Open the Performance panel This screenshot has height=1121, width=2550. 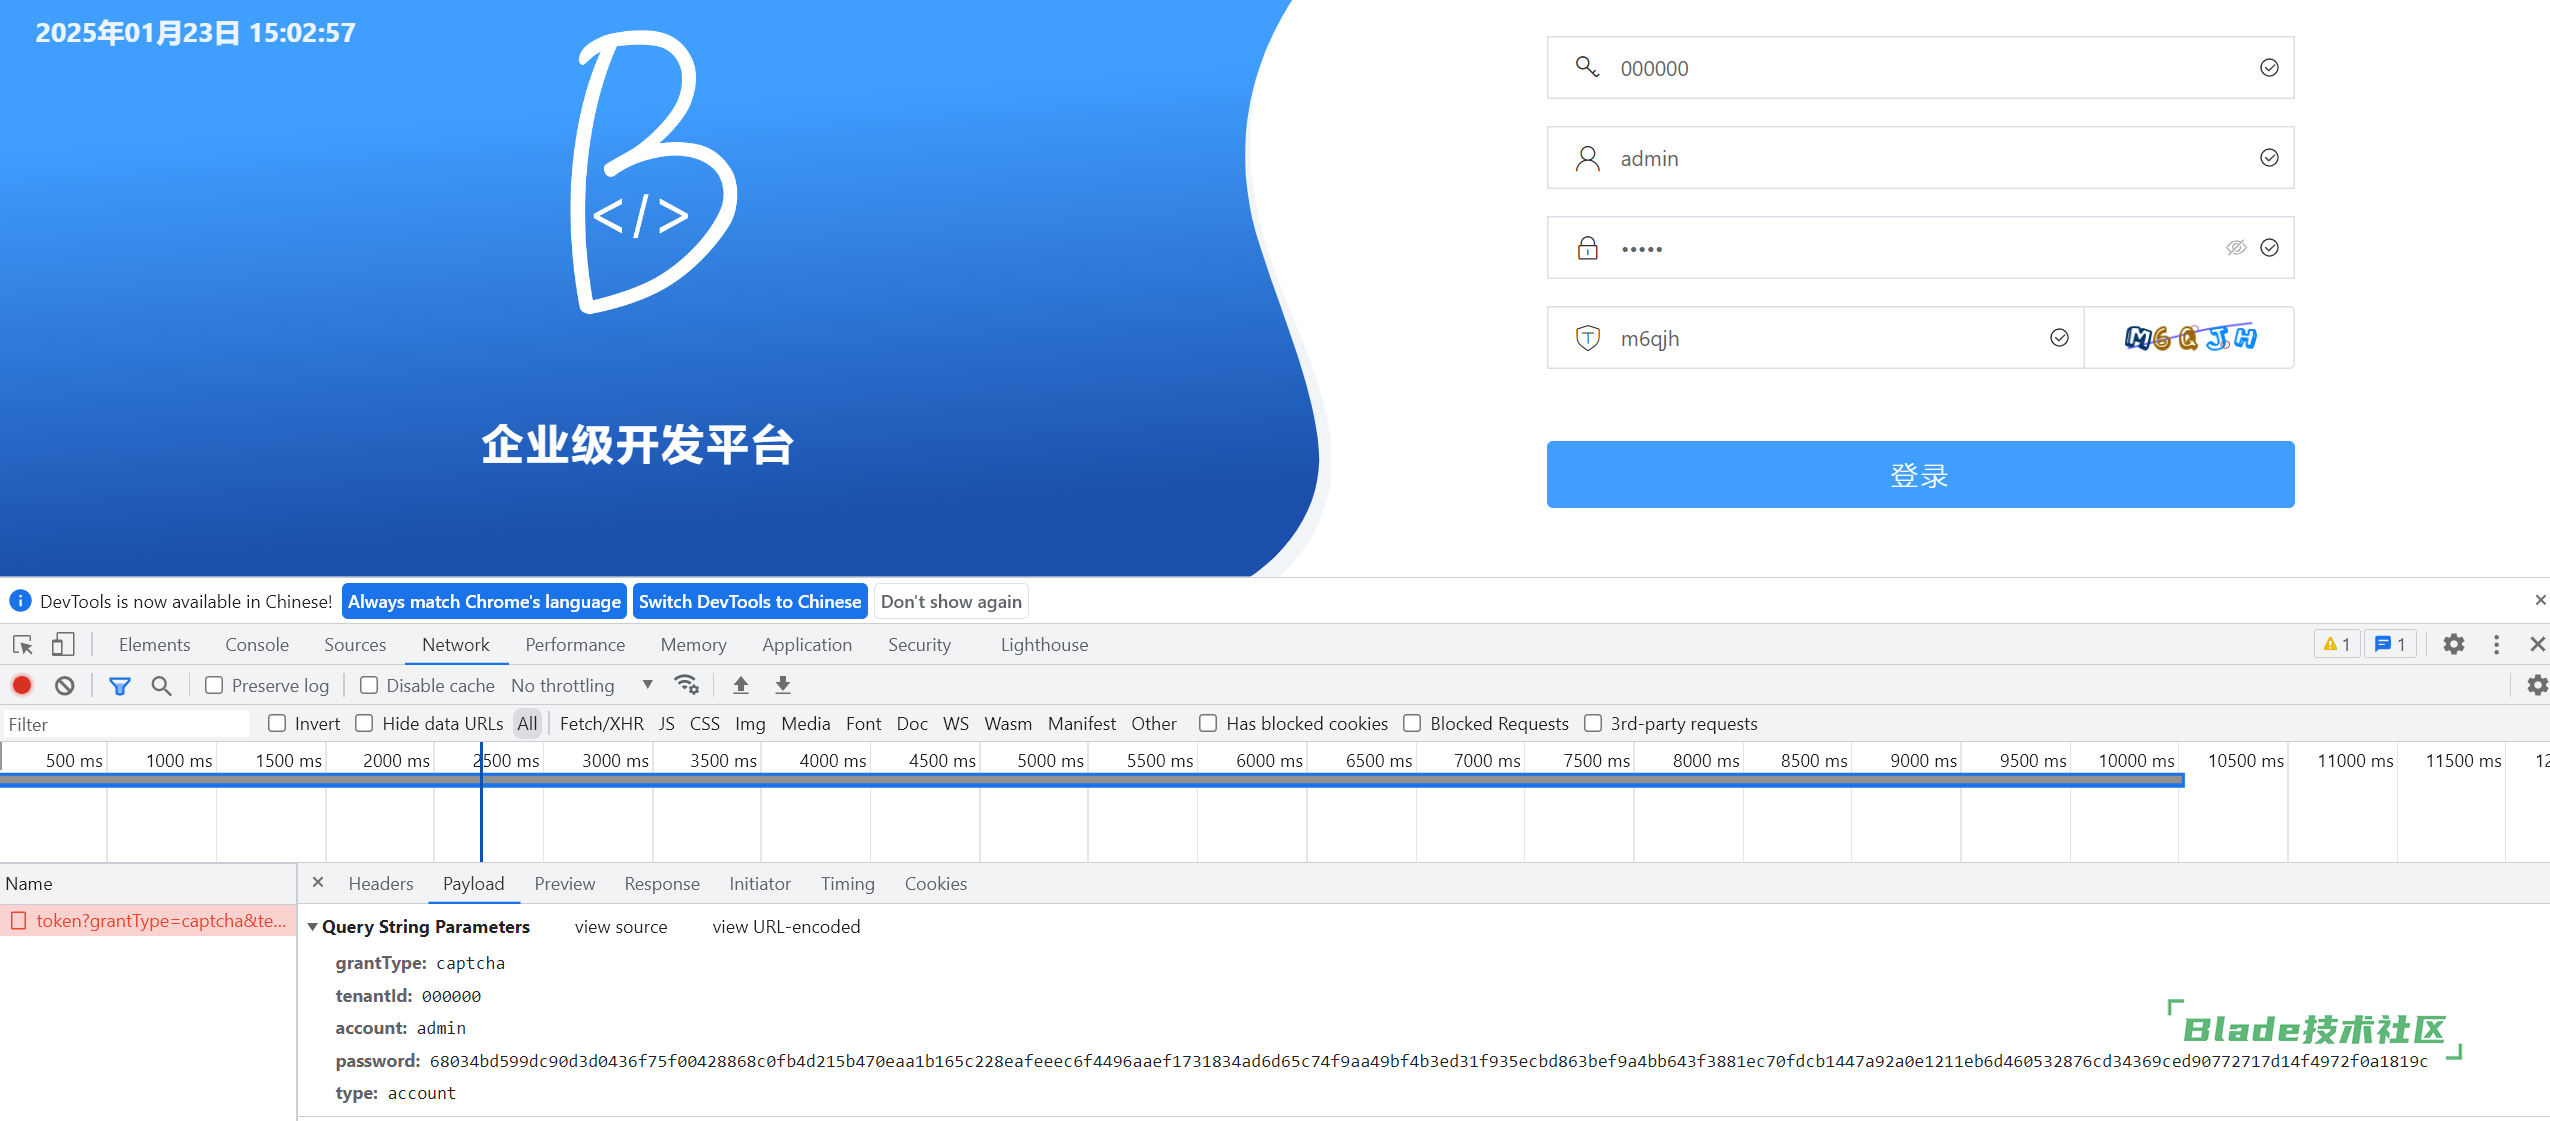point(575,645)
